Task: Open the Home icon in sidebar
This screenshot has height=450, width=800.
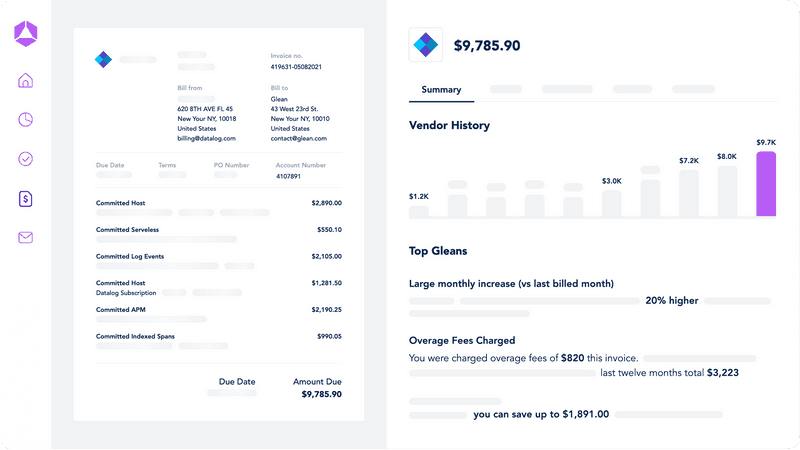Action: [26, 81]
